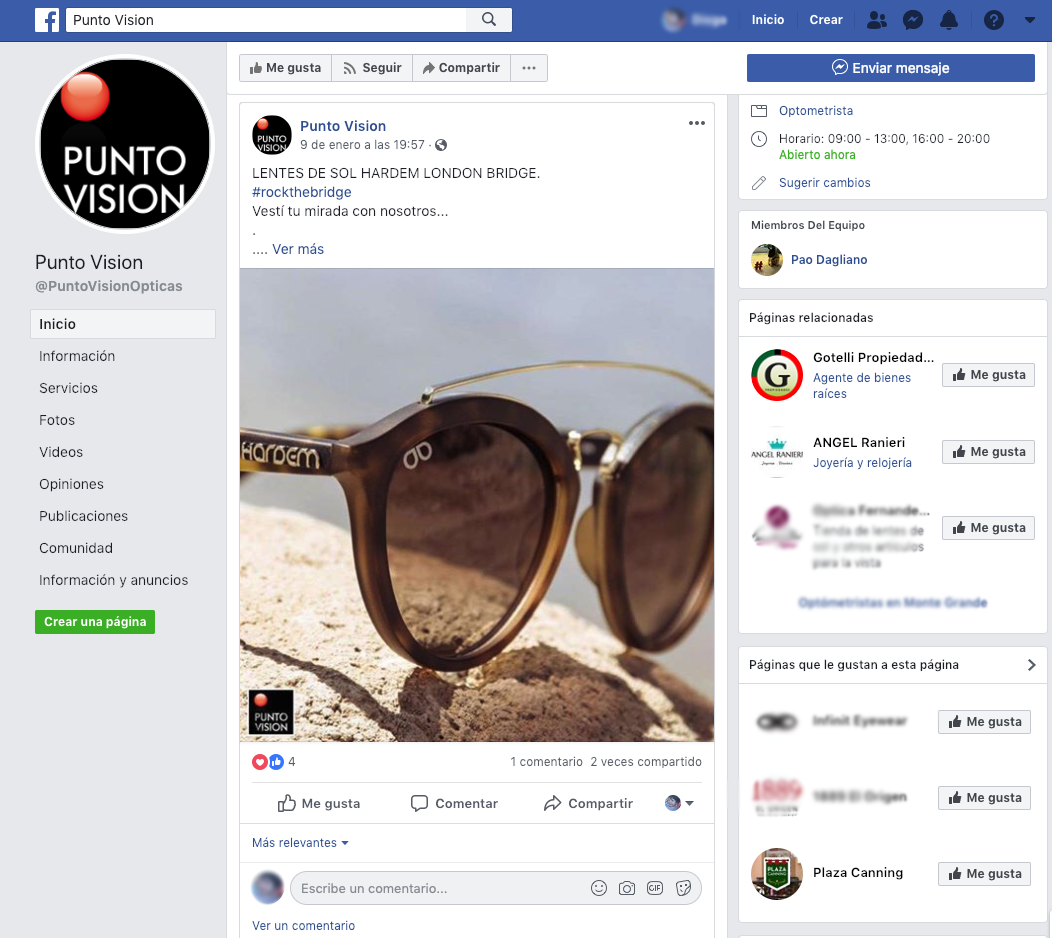Like the page with Me gusta button
Screen dimensions: 1052x938
(x=286, y=68)
